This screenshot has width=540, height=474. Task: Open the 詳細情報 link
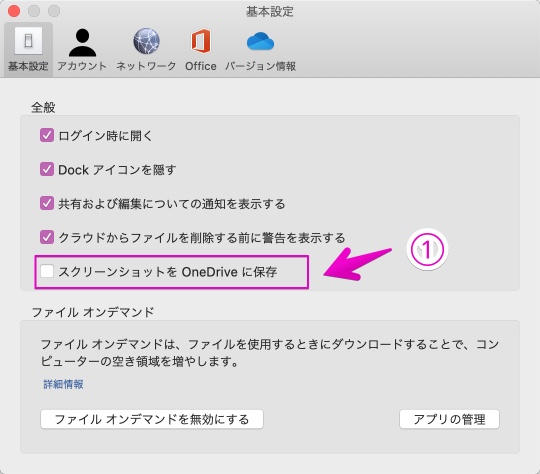tap(63, 384)
